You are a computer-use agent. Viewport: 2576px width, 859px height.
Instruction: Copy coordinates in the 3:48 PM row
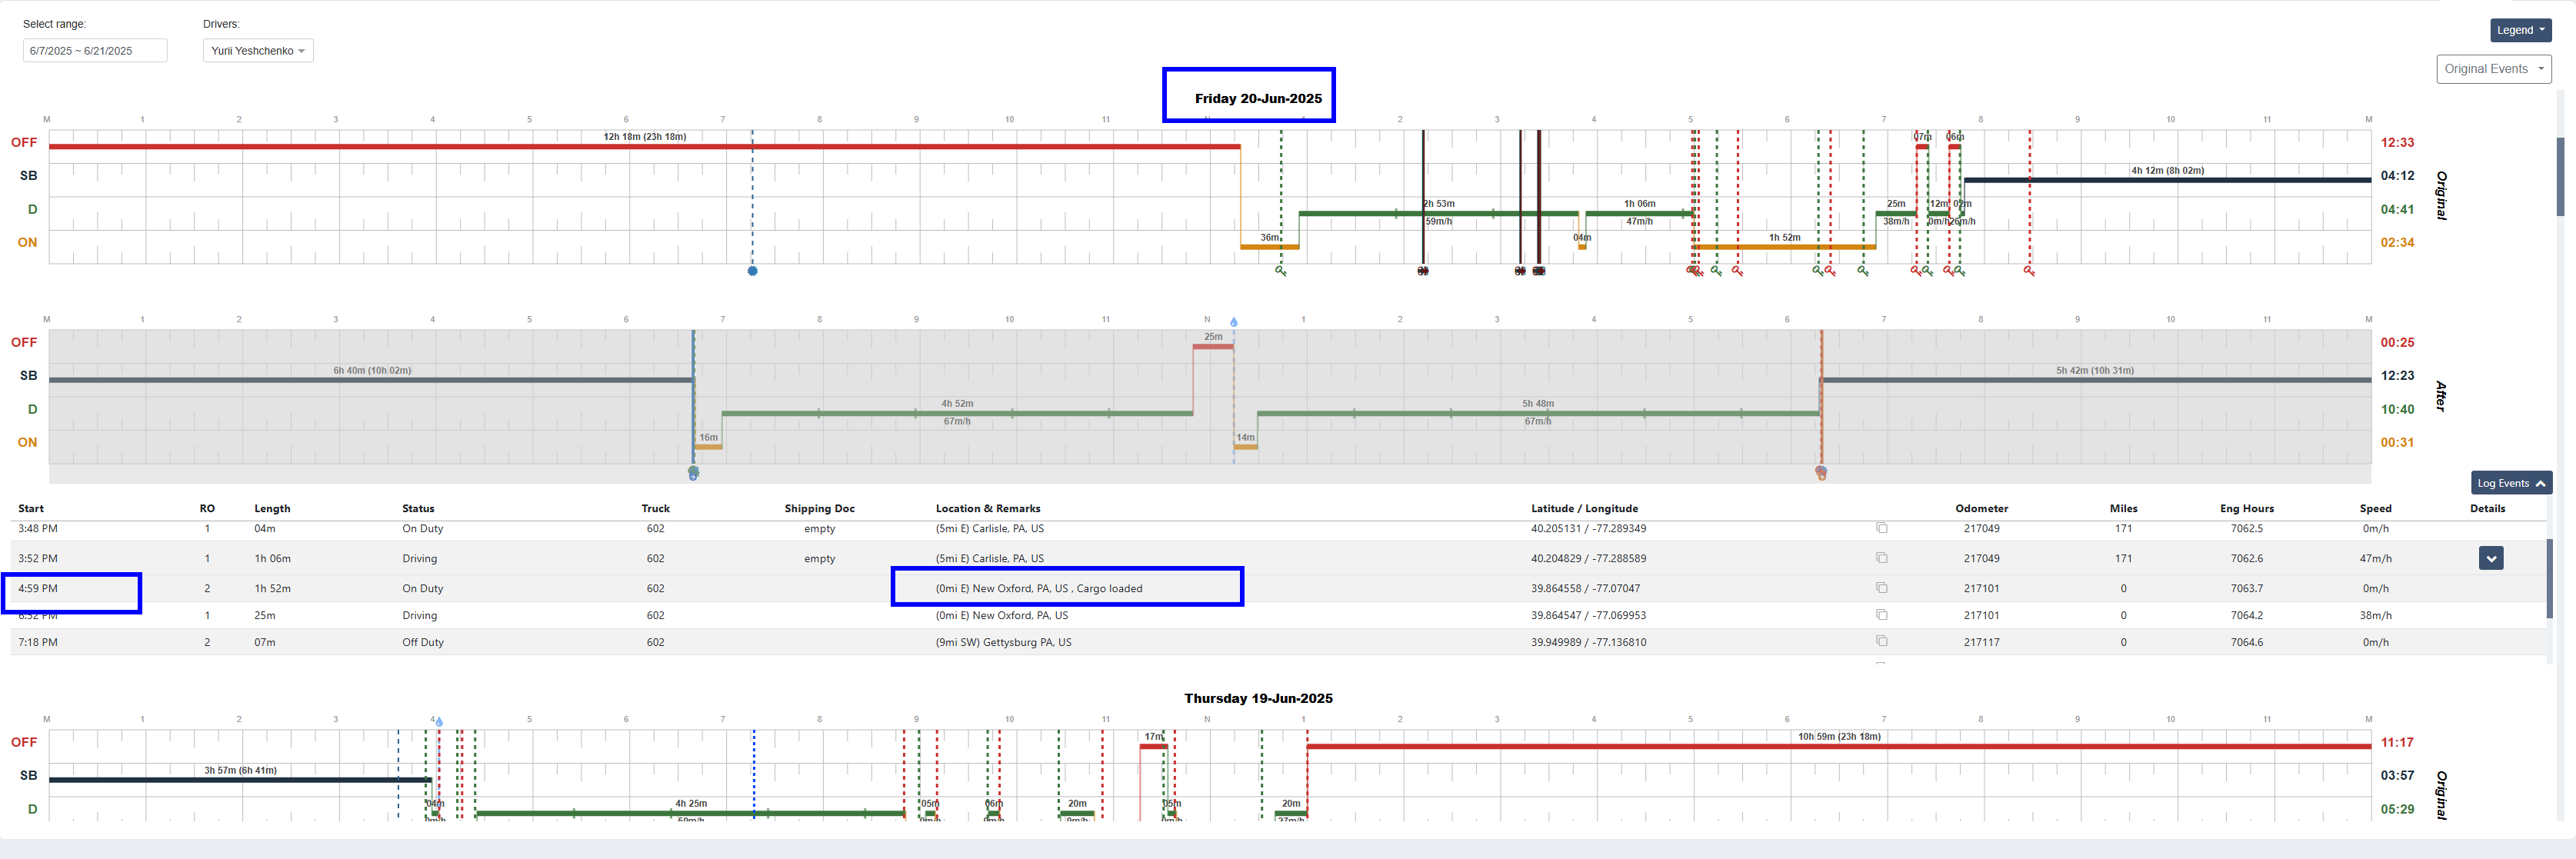pyautogui.click(x=1881, y=528)
